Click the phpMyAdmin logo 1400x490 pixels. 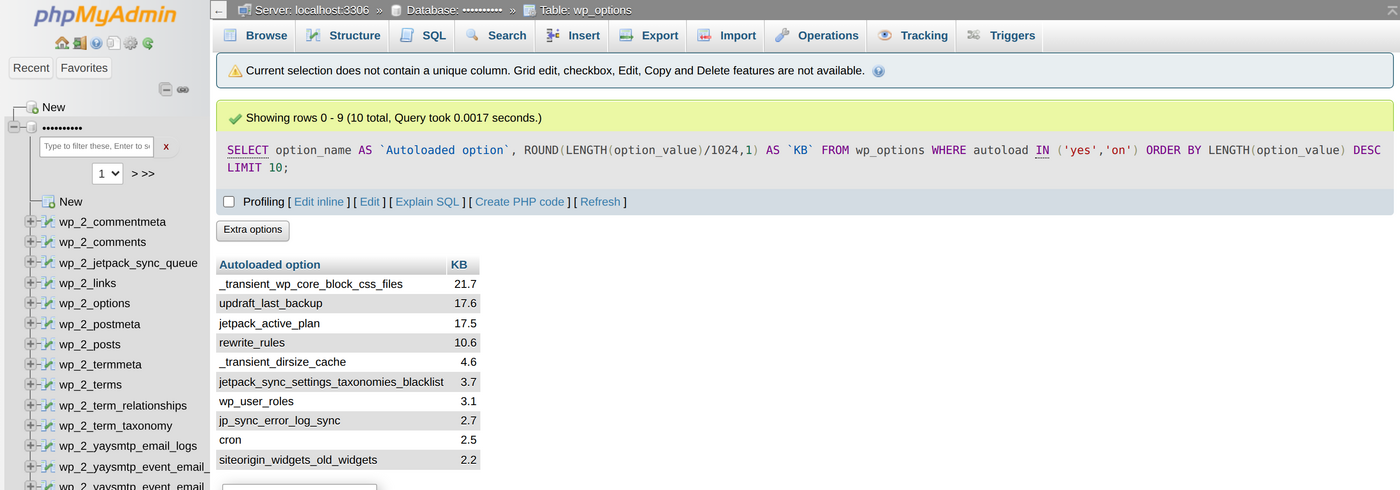pyautogui.click(x=105, y=16)
